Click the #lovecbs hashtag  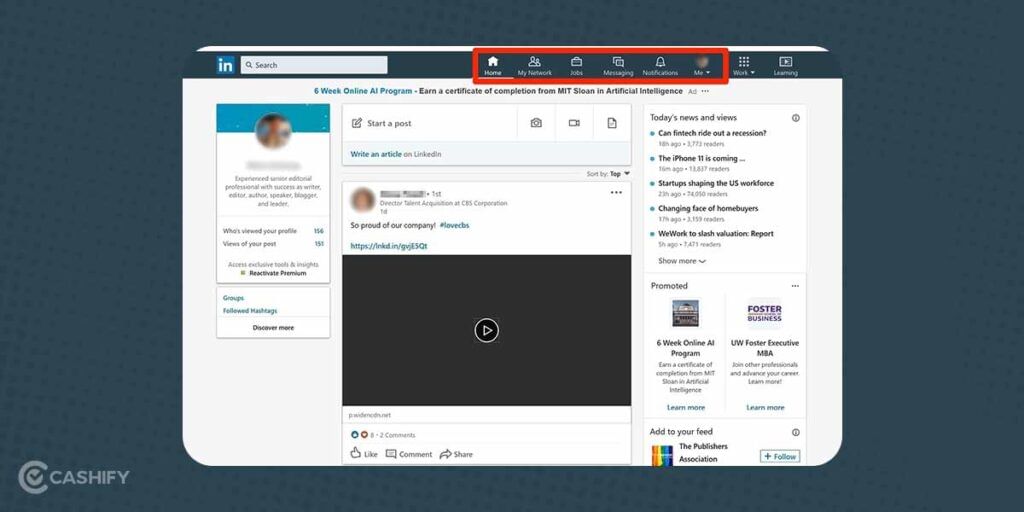tap(455, 225)
